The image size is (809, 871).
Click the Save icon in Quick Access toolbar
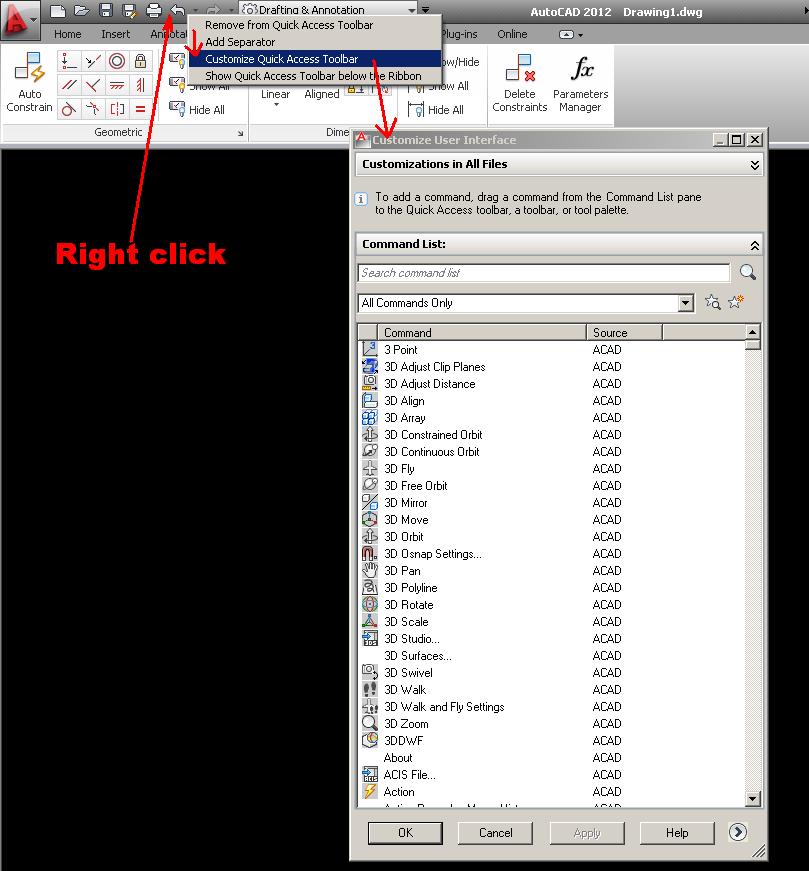tap(106, 11)
